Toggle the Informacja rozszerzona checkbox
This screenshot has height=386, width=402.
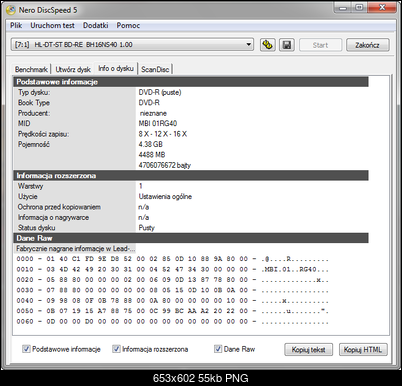(116, 349)
